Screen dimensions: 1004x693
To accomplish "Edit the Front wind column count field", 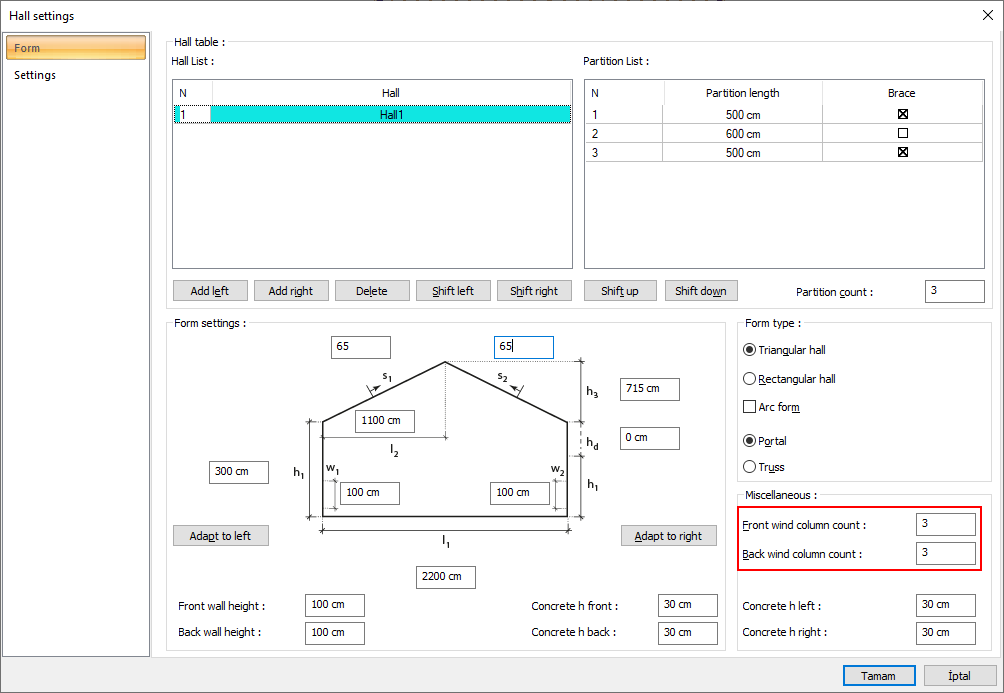I will pos(946,523).
